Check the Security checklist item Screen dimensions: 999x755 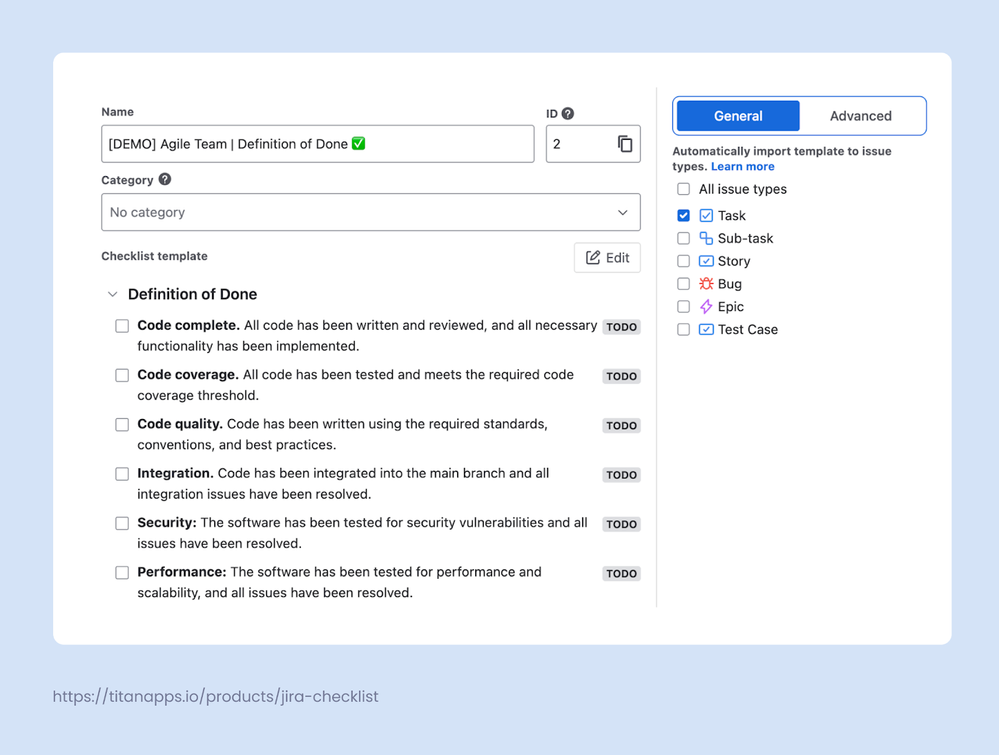[x=122, y=523]
